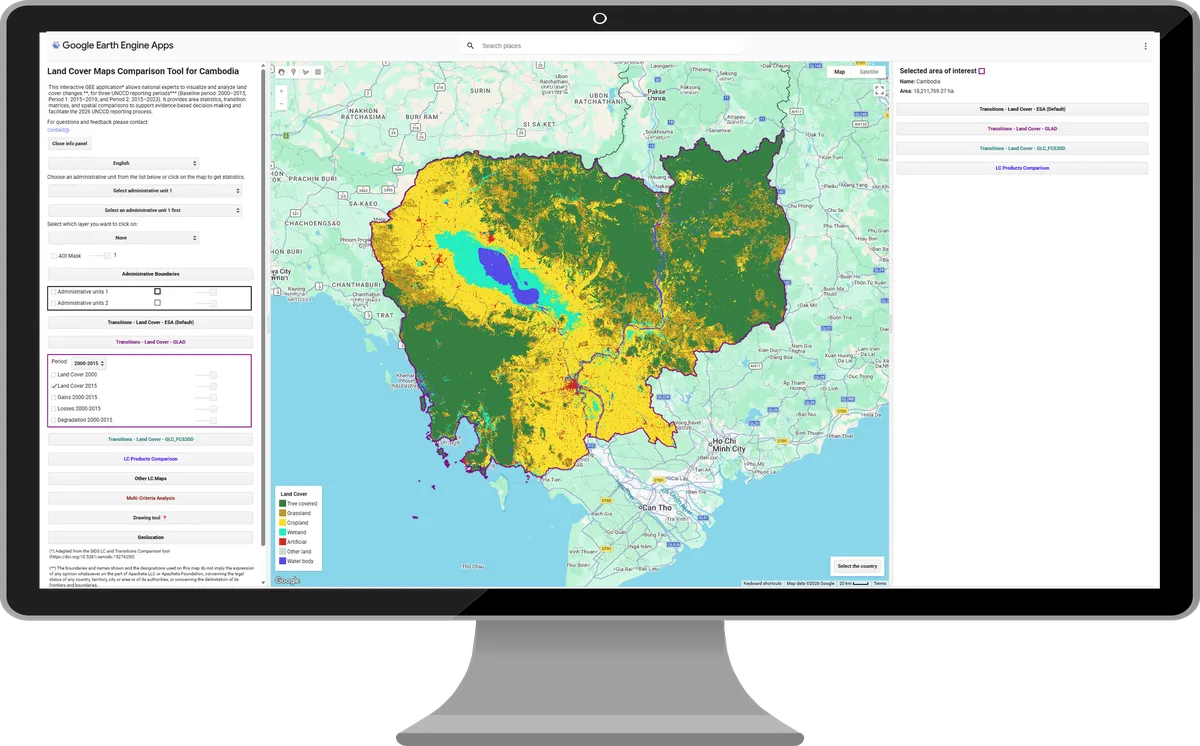The height and width of the screenshot is (746, 1200).
Task: Click the Select the country button
Action: 858,566
